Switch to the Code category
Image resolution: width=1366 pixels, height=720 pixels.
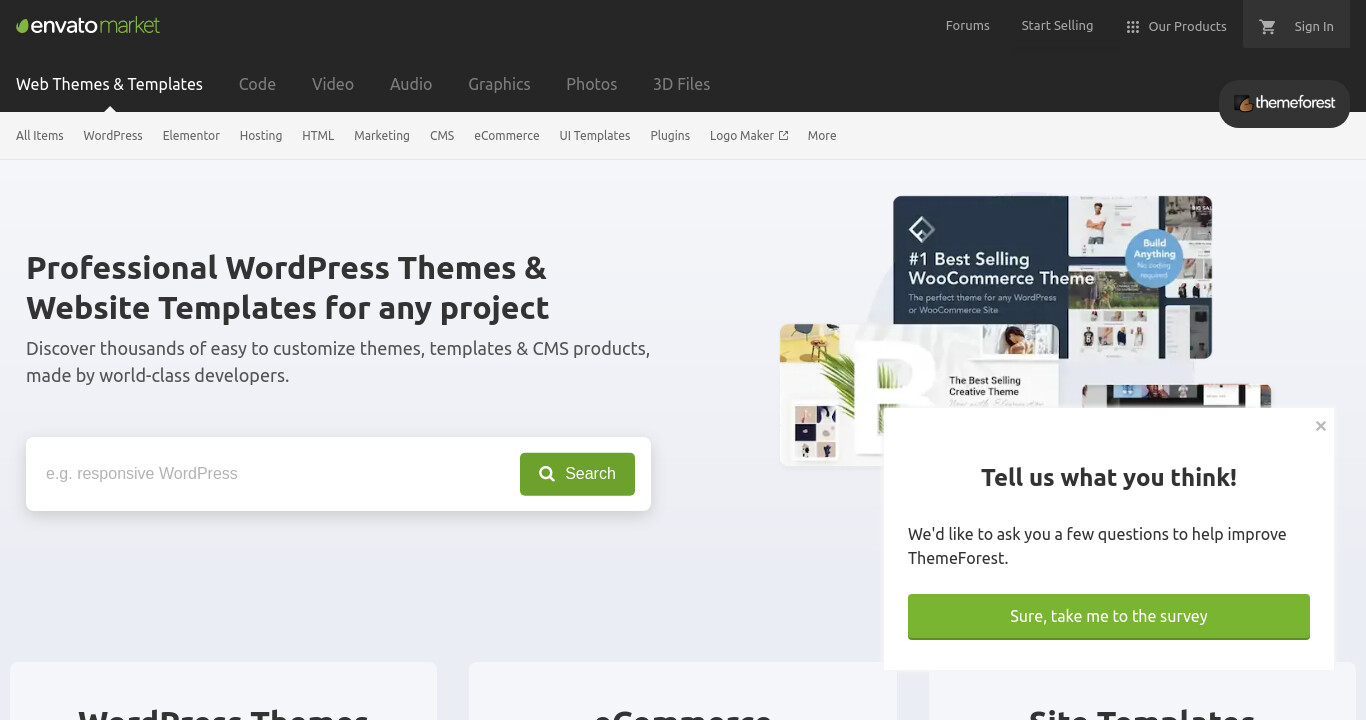[257, 84]
